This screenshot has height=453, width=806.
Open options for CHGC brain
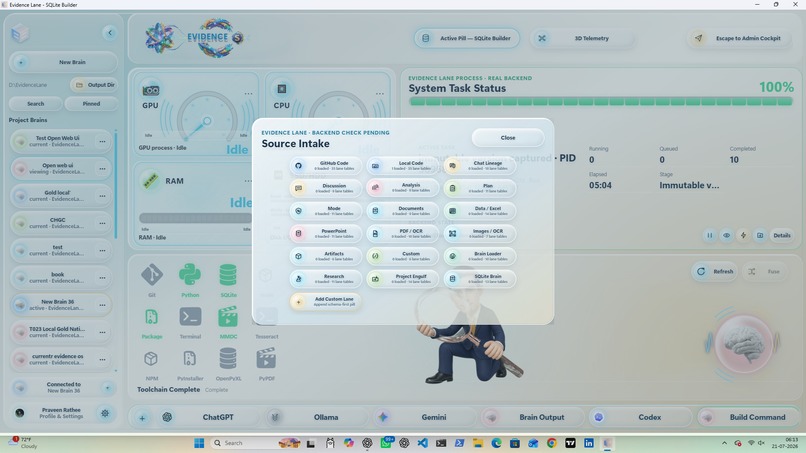[102, 223]
